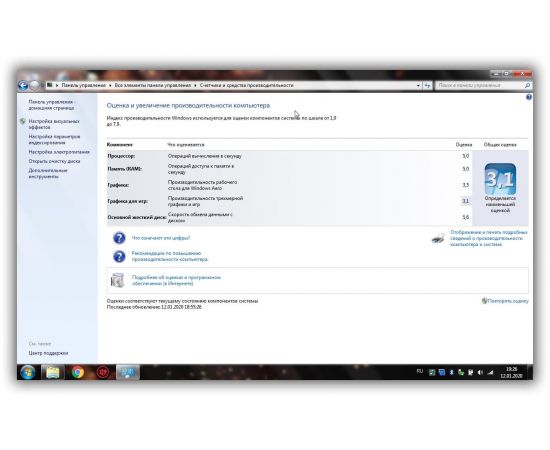Viewport: 550px width, 450px height.
Task: Click the Bluetooth tray icon
Action: [452, 372]
